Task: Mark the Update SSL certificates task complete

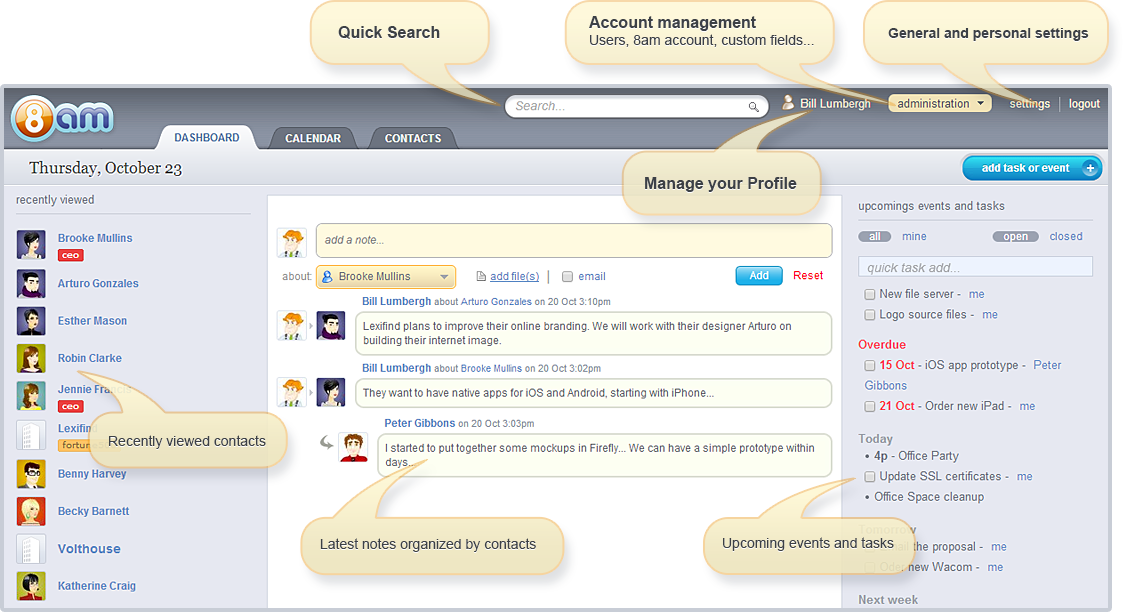Action: click(x=870, y=477)
